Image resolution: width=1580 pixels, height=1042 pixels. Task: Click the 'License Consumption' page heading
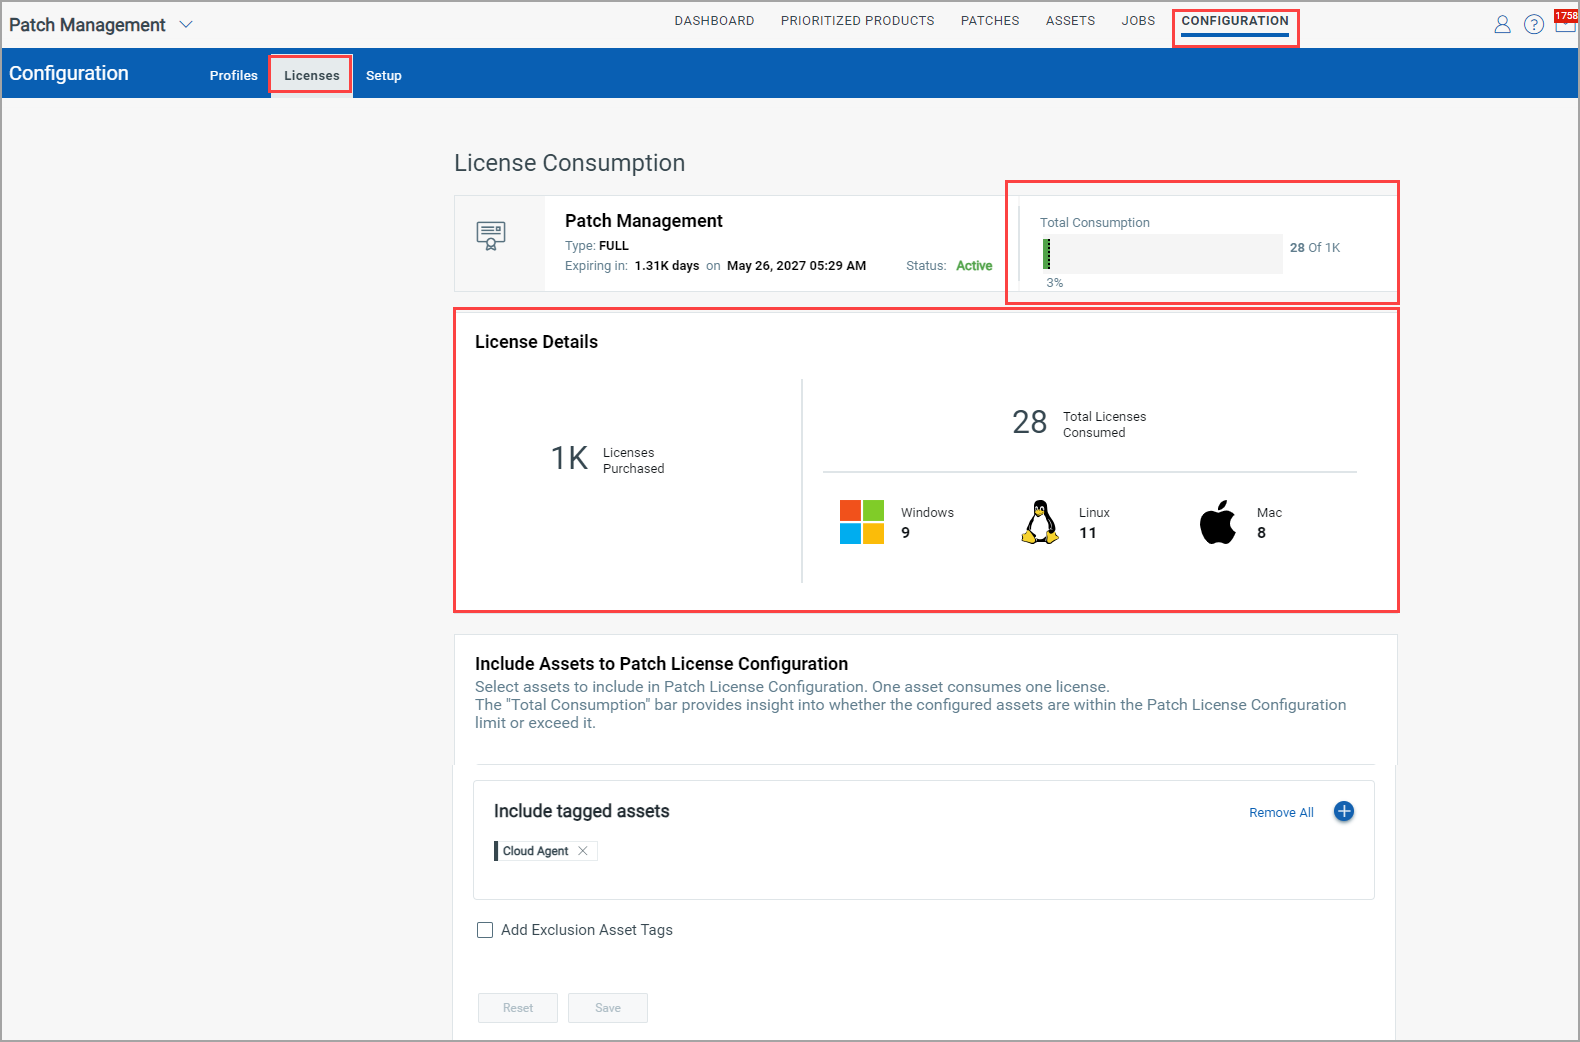(x=570, y=163)
